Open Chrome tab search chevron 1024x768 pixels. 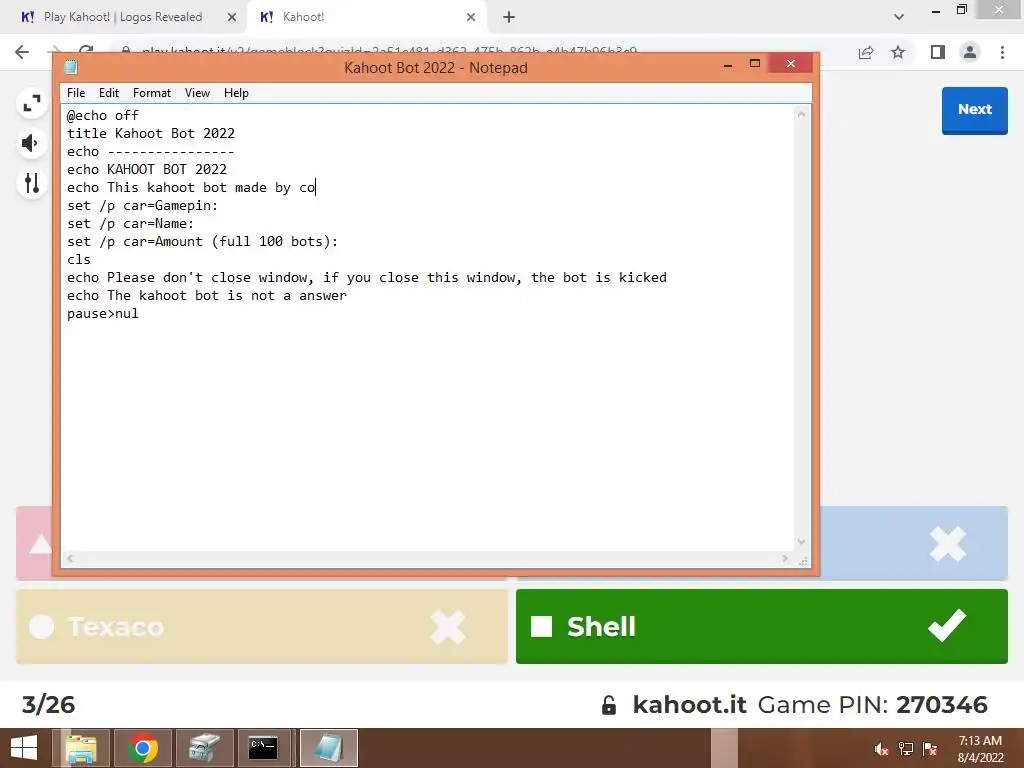899,17
